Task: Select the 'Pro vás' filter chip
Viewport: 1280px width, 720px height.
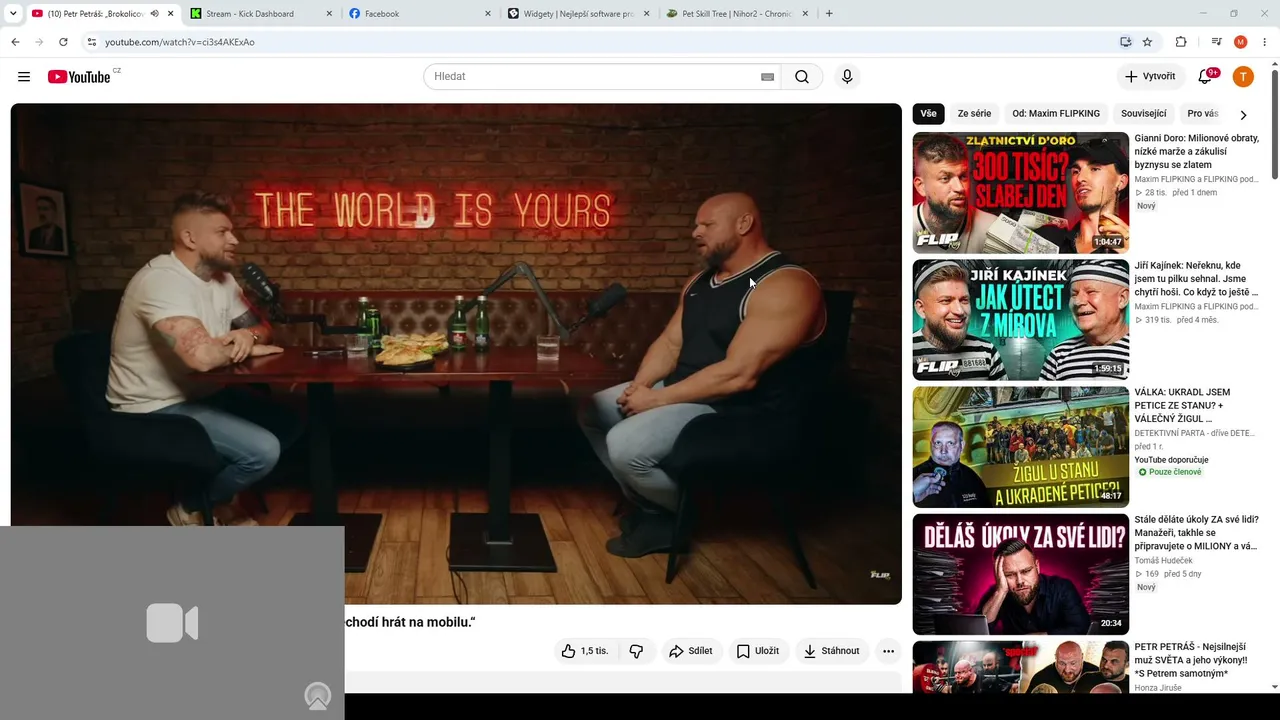Action: (x=1202, y=114)
